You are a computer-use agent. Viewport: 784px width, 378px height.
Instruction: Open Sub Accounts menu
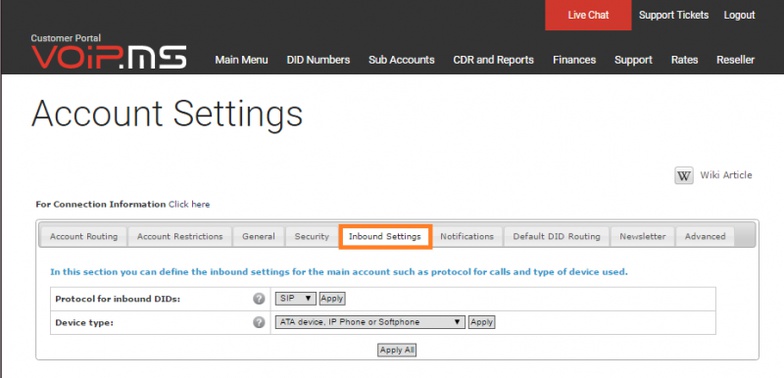coord(402,60)
